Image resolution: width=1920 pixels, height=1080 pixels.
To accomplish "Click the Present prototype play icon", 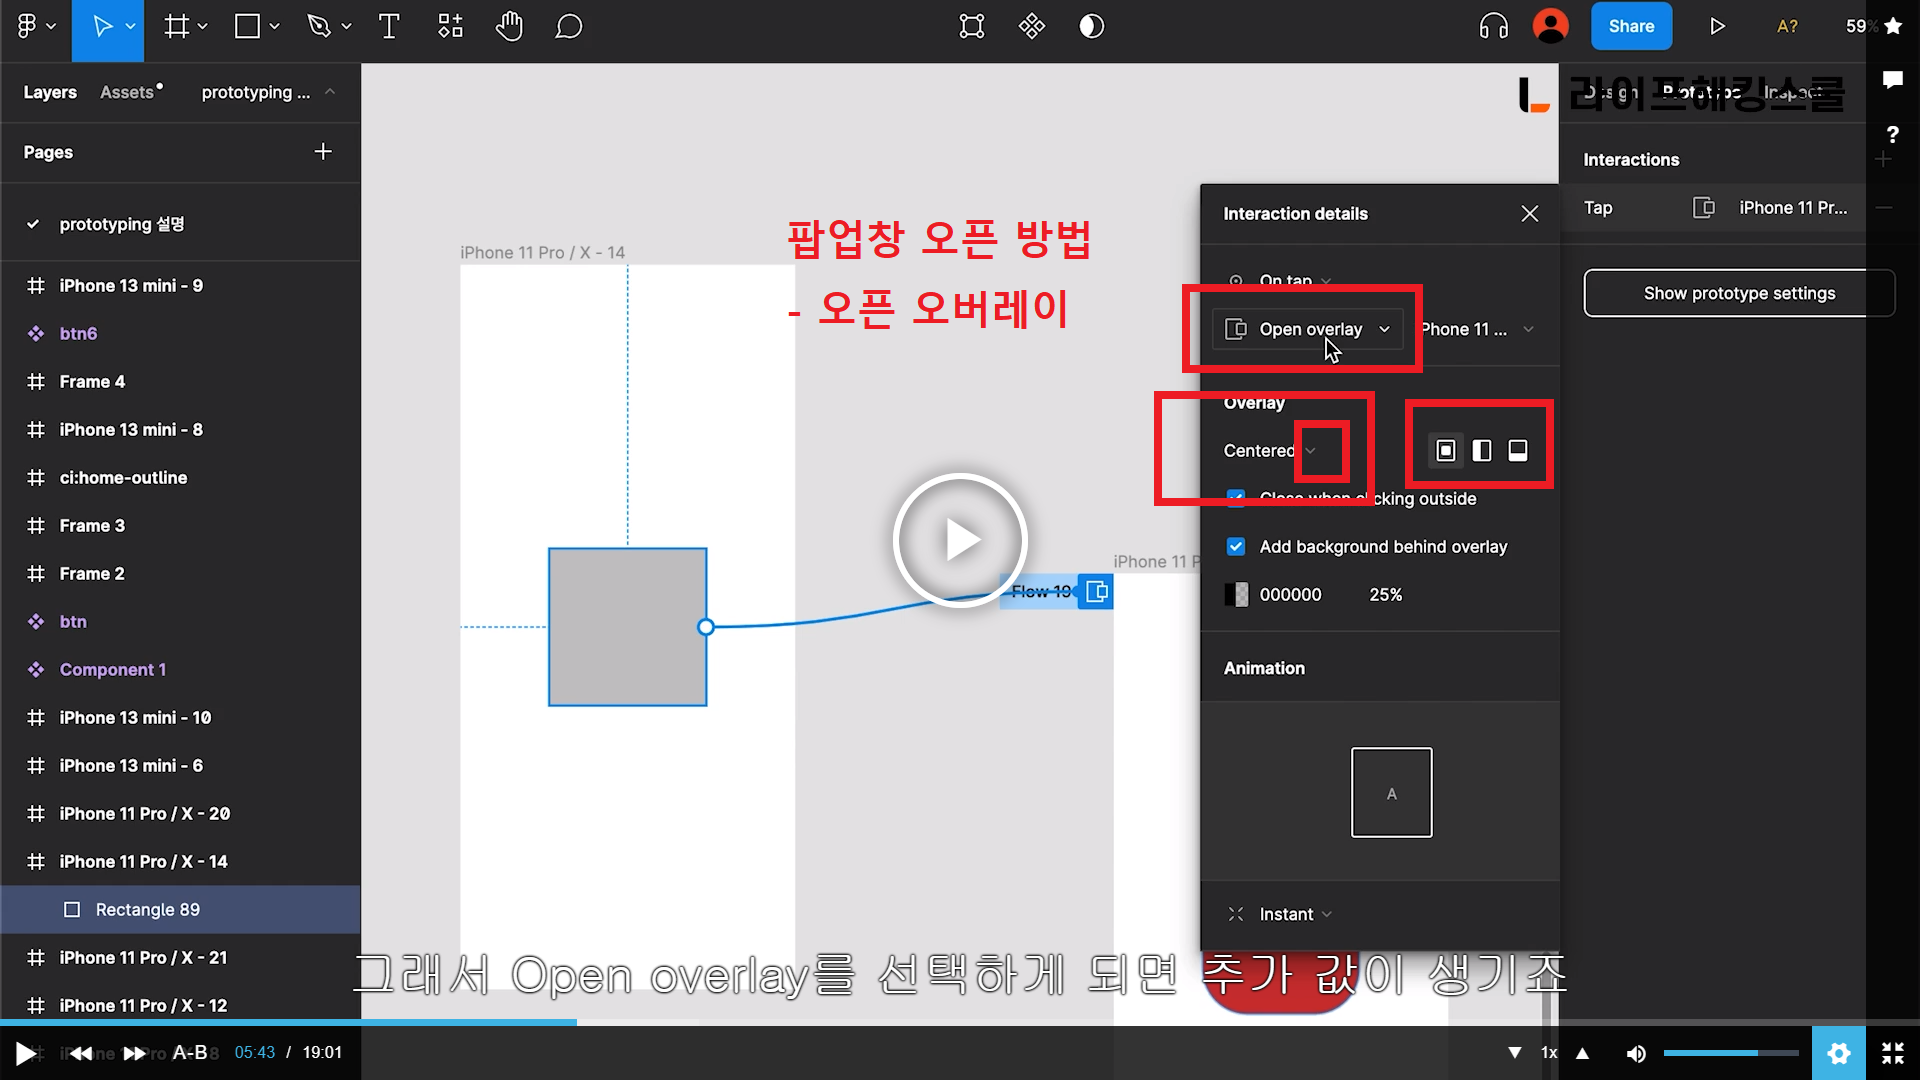I will pyautogui.click(x=1717, y=27).
